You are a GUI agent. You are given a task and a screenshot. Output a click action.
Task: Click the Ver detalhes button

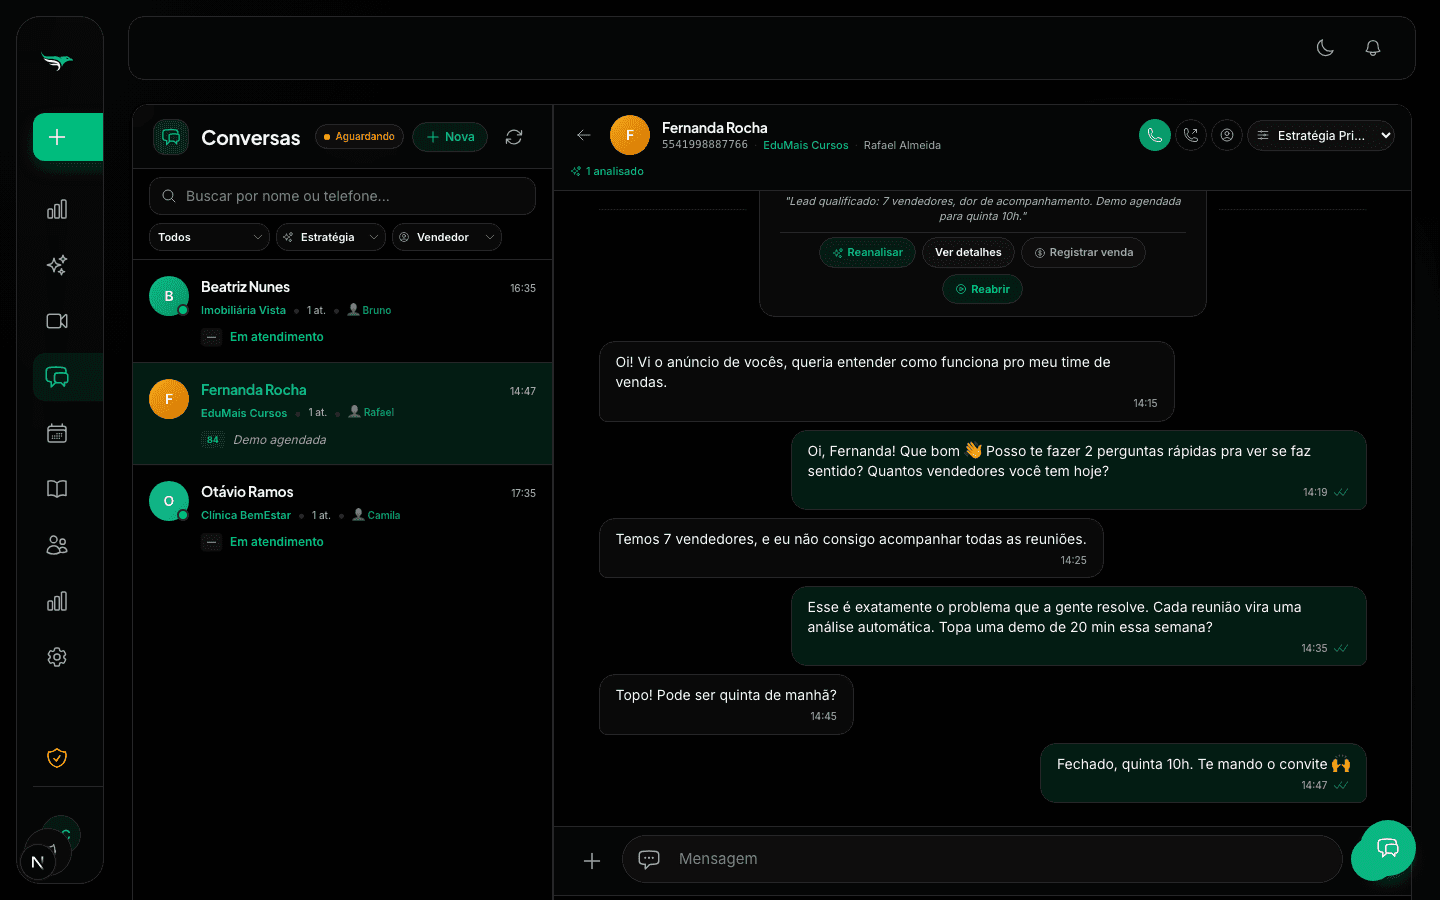968,252
